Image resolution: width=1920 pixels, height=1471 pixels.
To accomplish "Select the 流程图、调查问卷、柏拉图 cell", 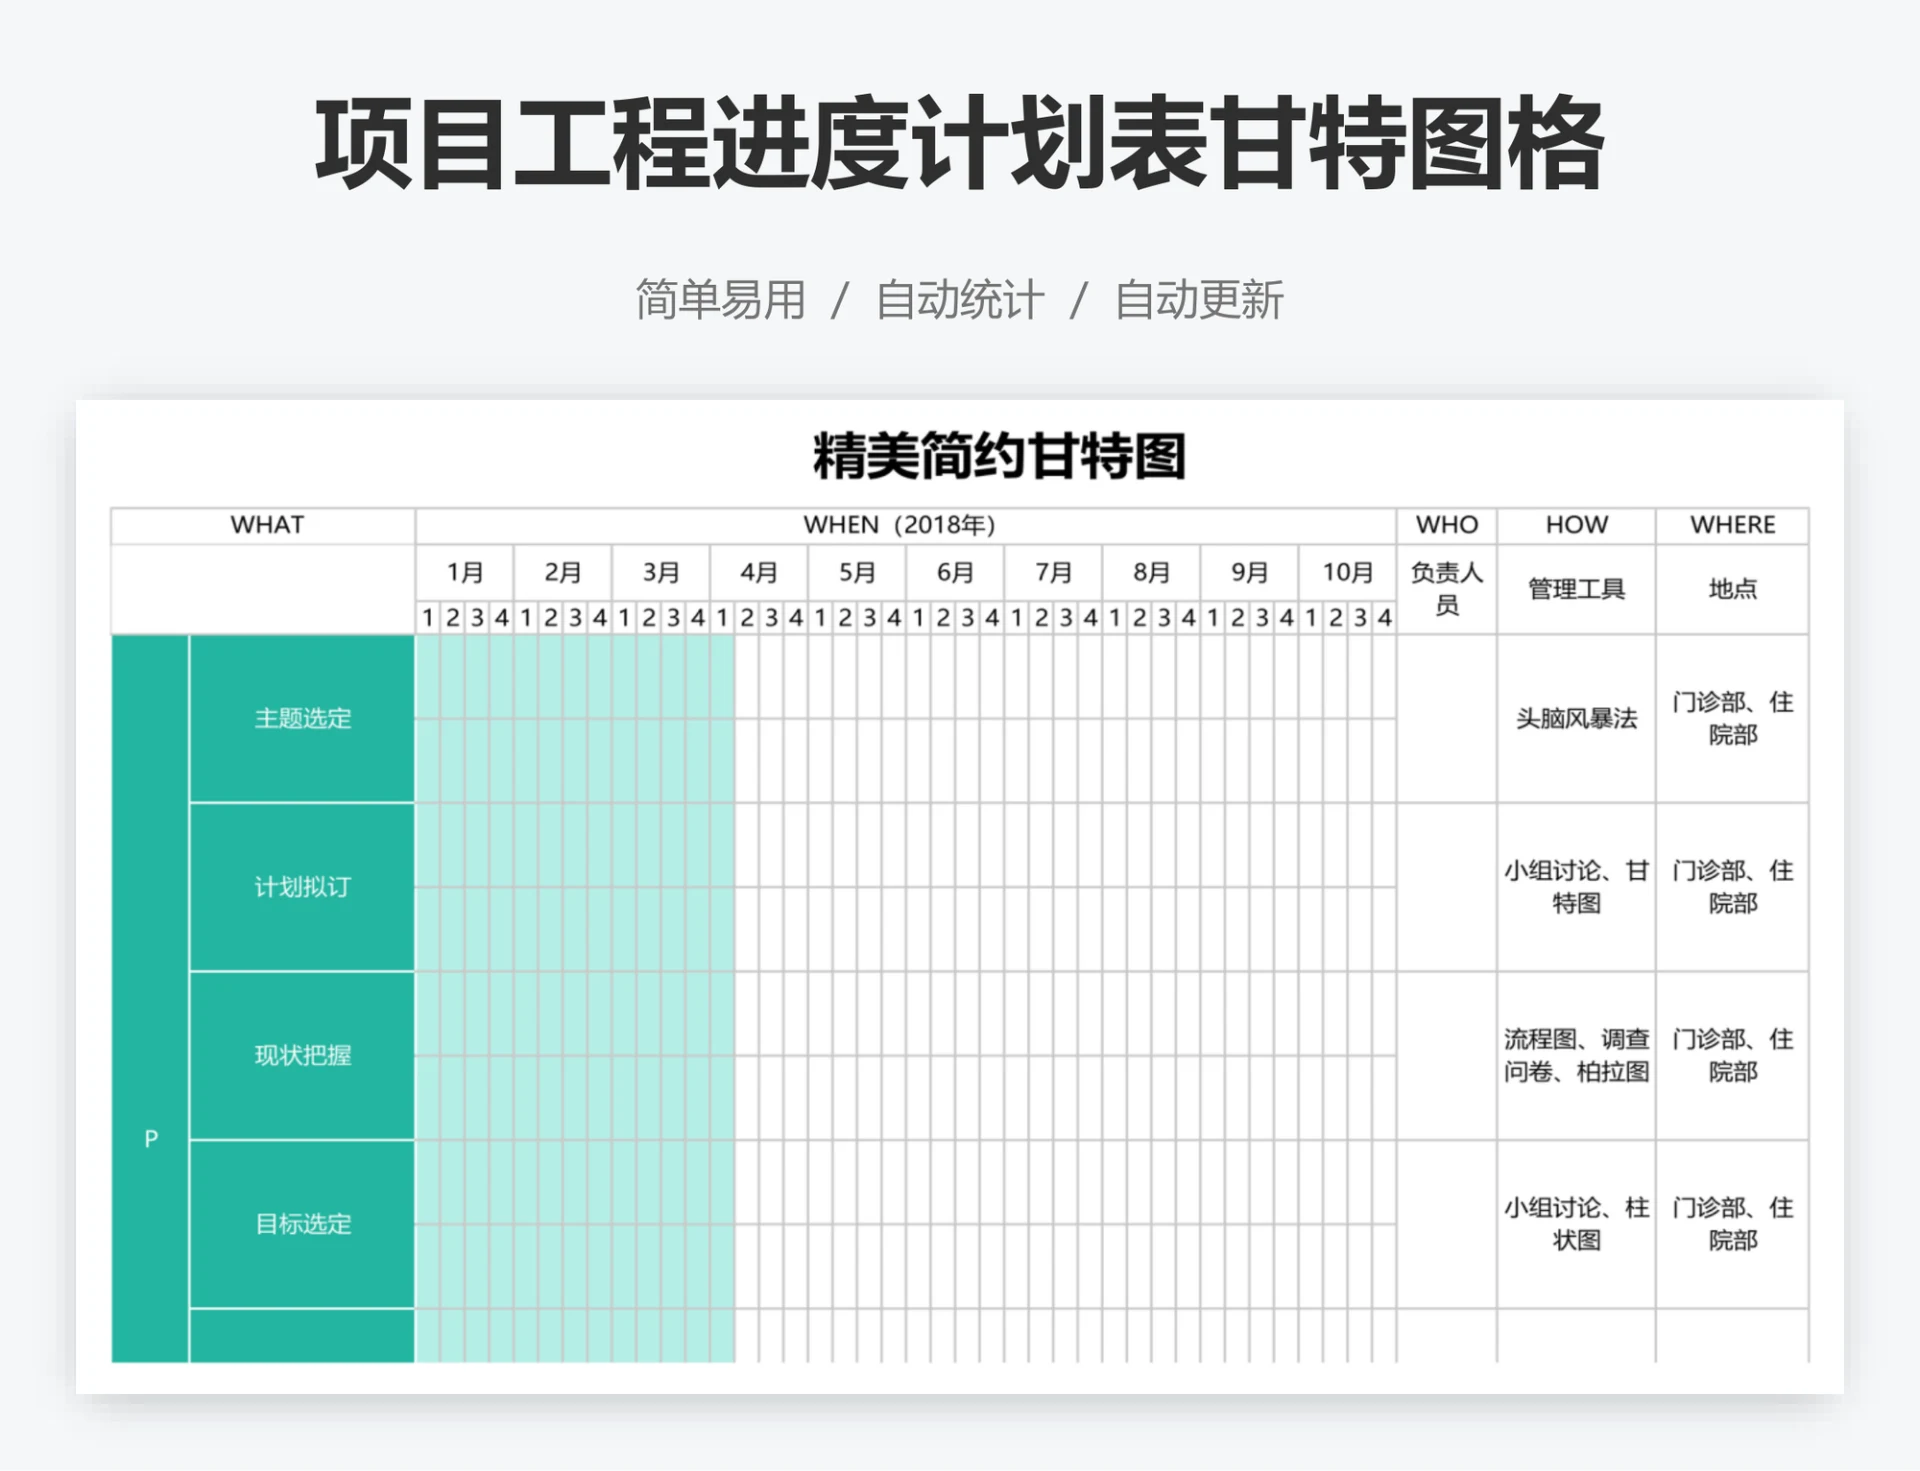I will (x=1576, y=1055).
